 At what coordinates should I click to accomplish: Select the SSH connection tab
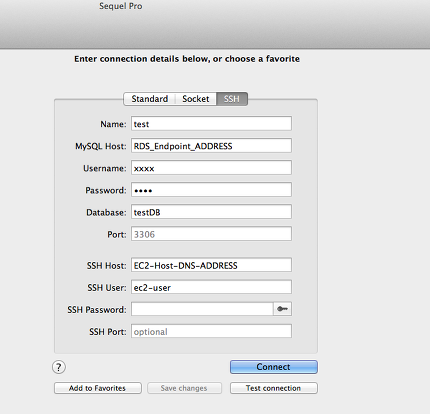coord(232,99)
